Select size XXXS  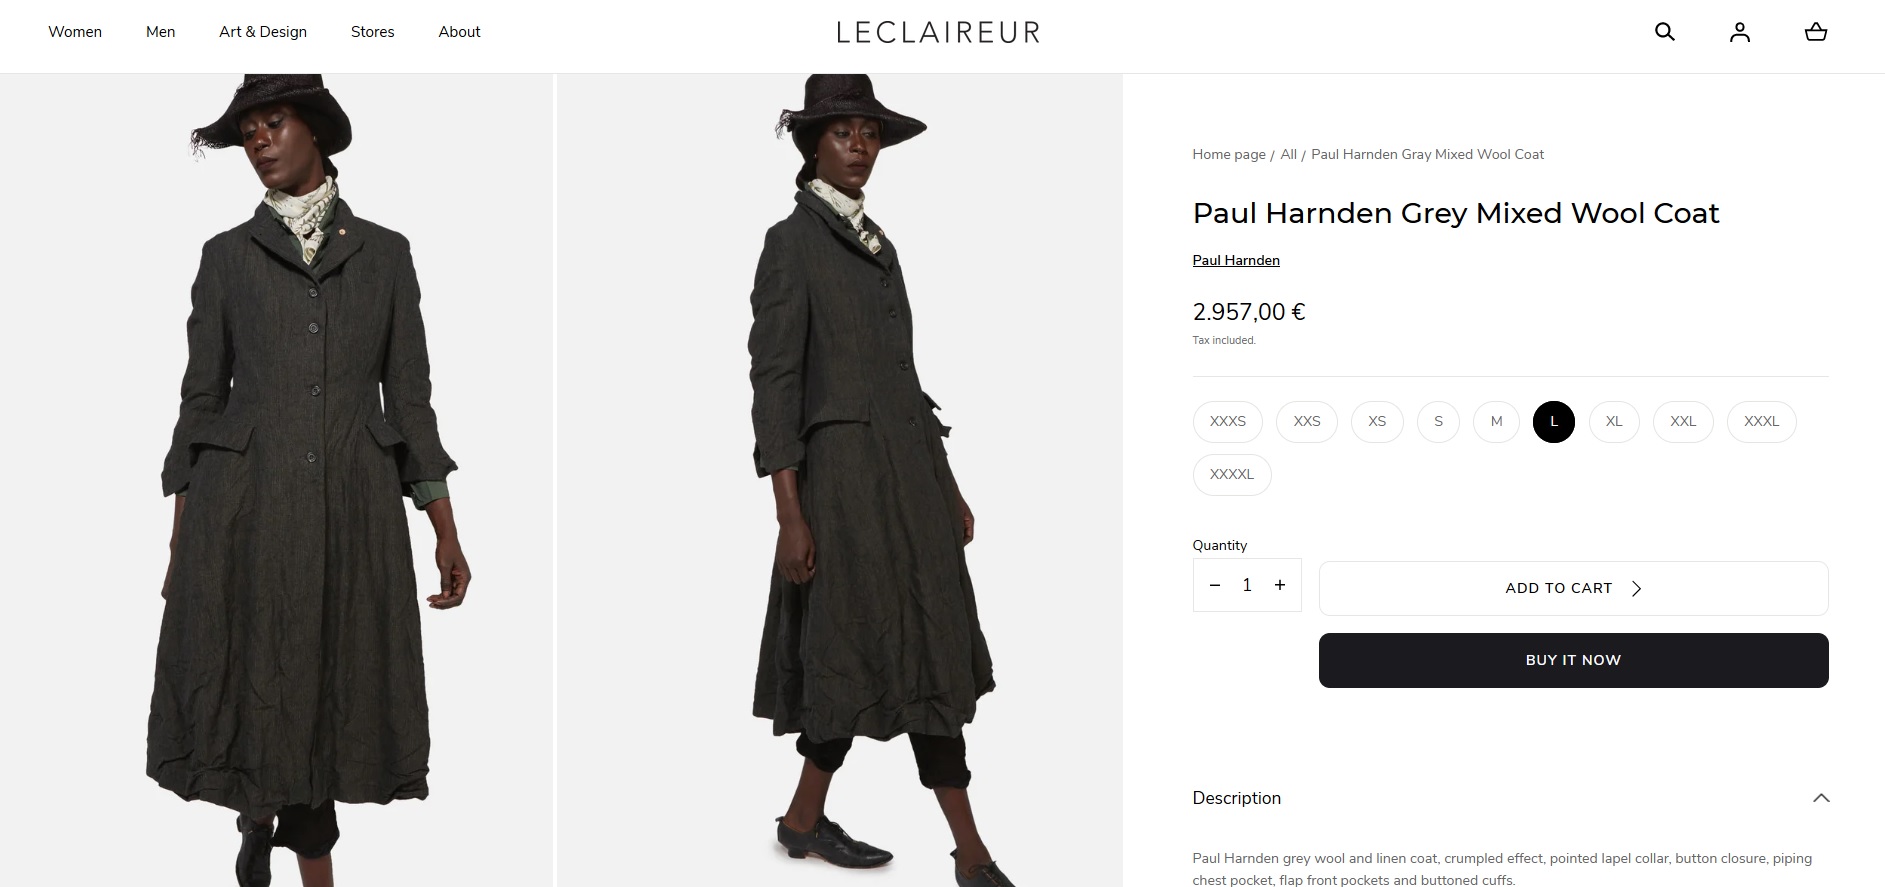pos(1228,421)
